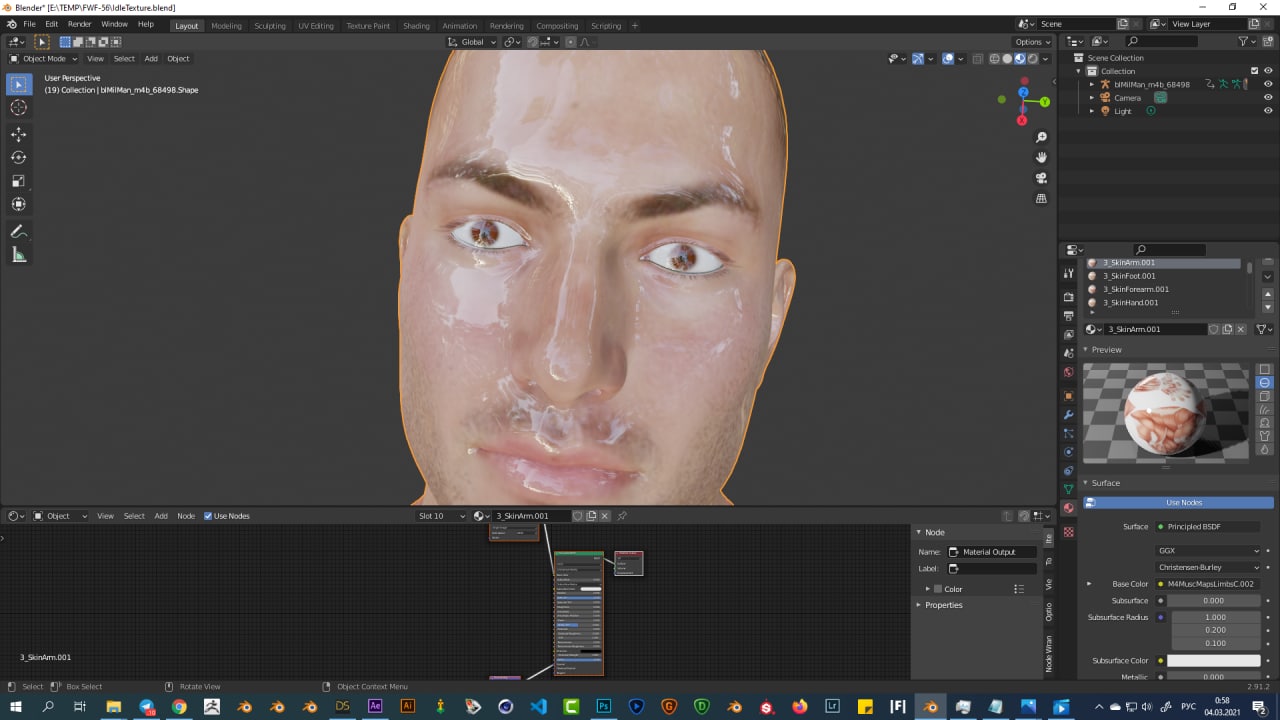Click the Subsurface Color white swatch
This screenshot has height=720, width=1280.
coord(1213,661)
